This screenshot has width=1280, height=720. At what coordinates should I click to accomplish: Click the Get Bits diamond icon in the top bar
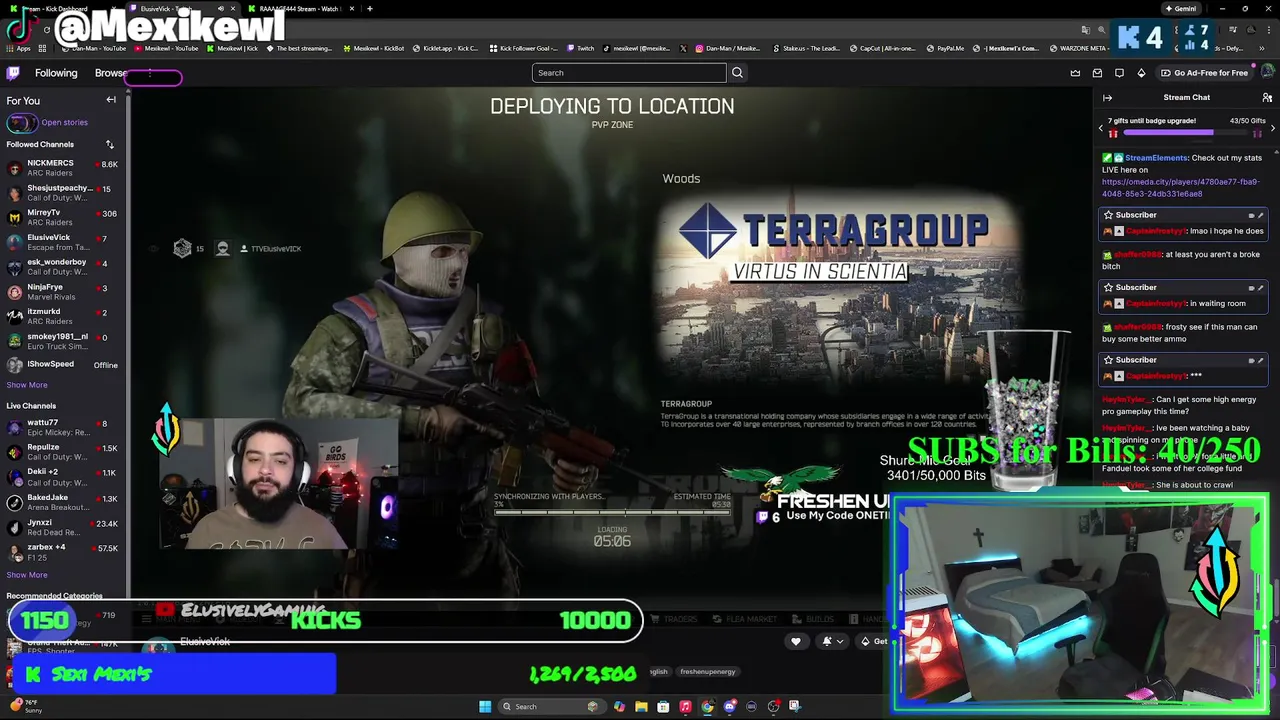click(x=1141, y=73)
